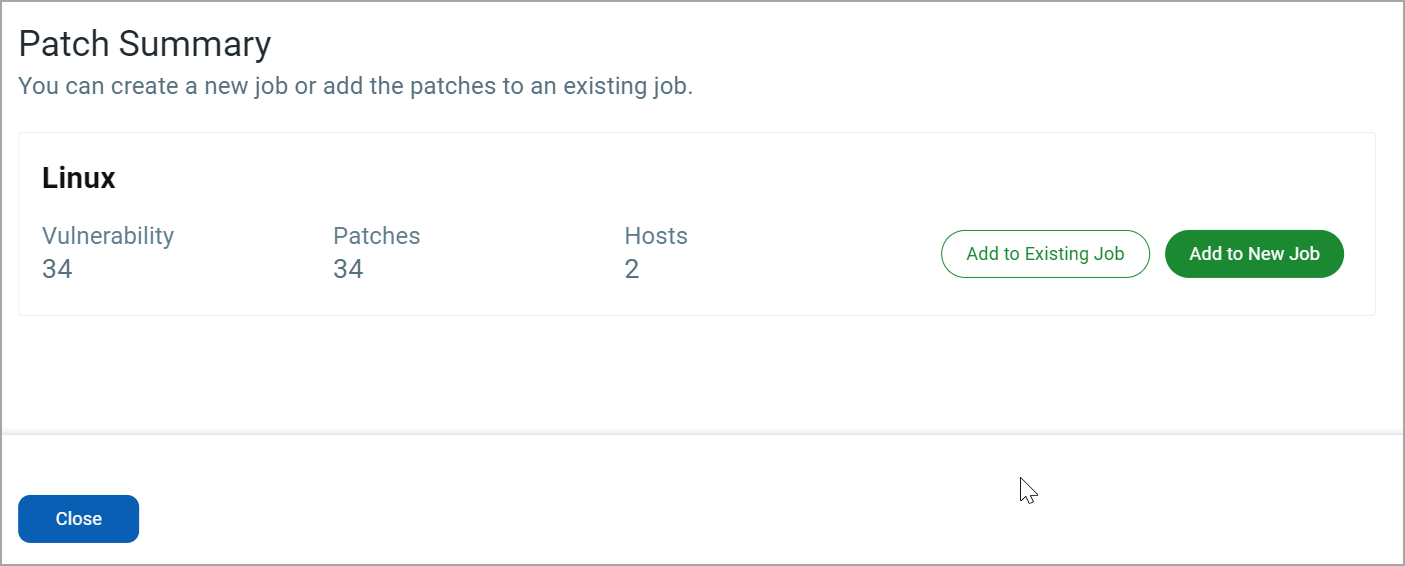Click the empty footer area right of Close
Image resolution: width=1405 pixels, height=566 pixels.
click(600, 519)
